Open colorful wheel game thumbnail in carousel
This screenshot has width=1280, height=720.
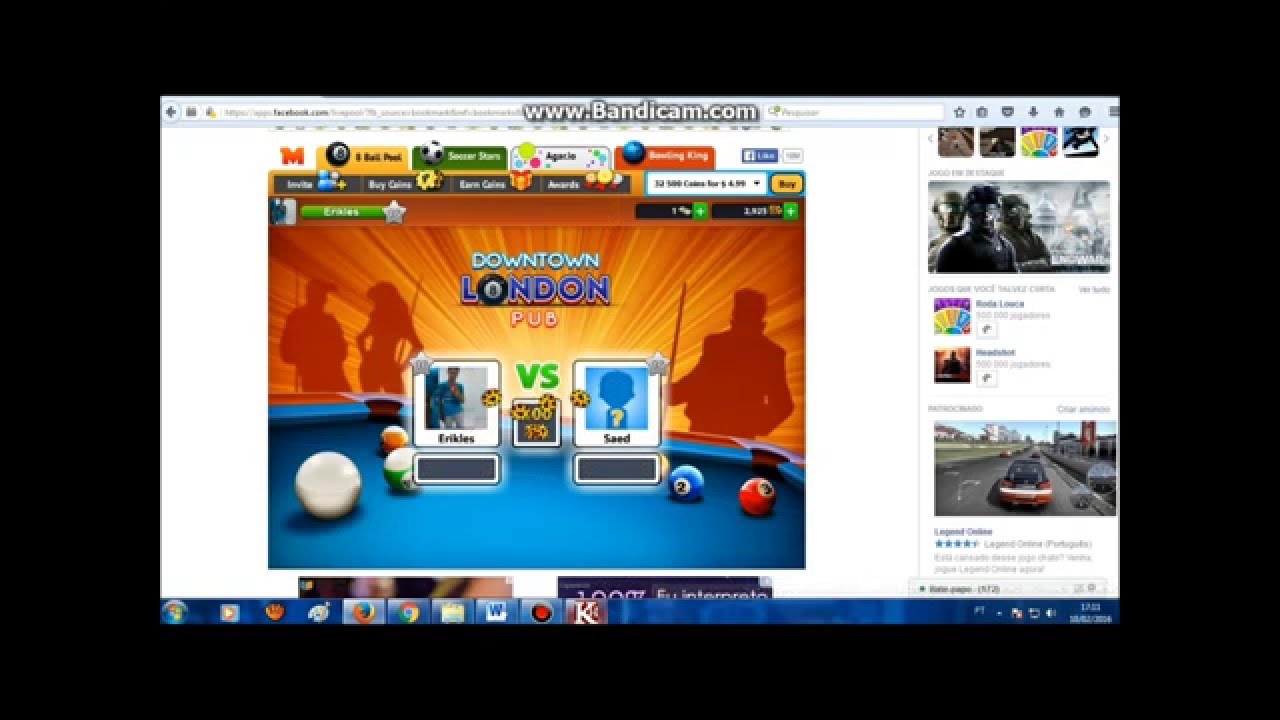tap(1039, 141)
